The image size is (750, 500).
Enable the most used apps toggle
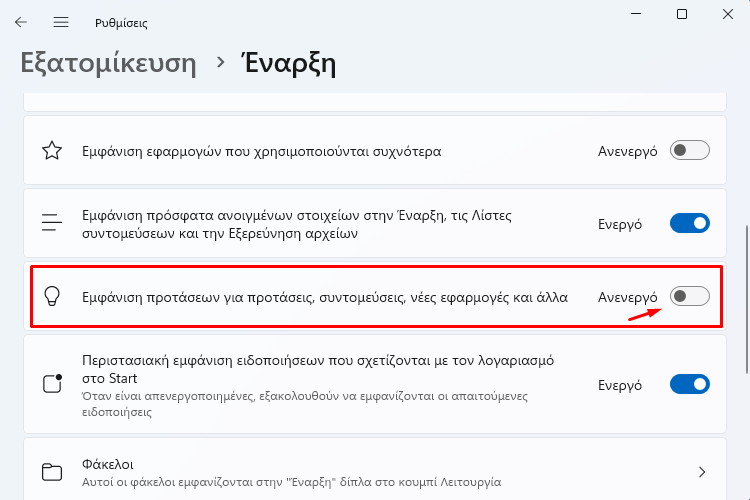[689, 150]
